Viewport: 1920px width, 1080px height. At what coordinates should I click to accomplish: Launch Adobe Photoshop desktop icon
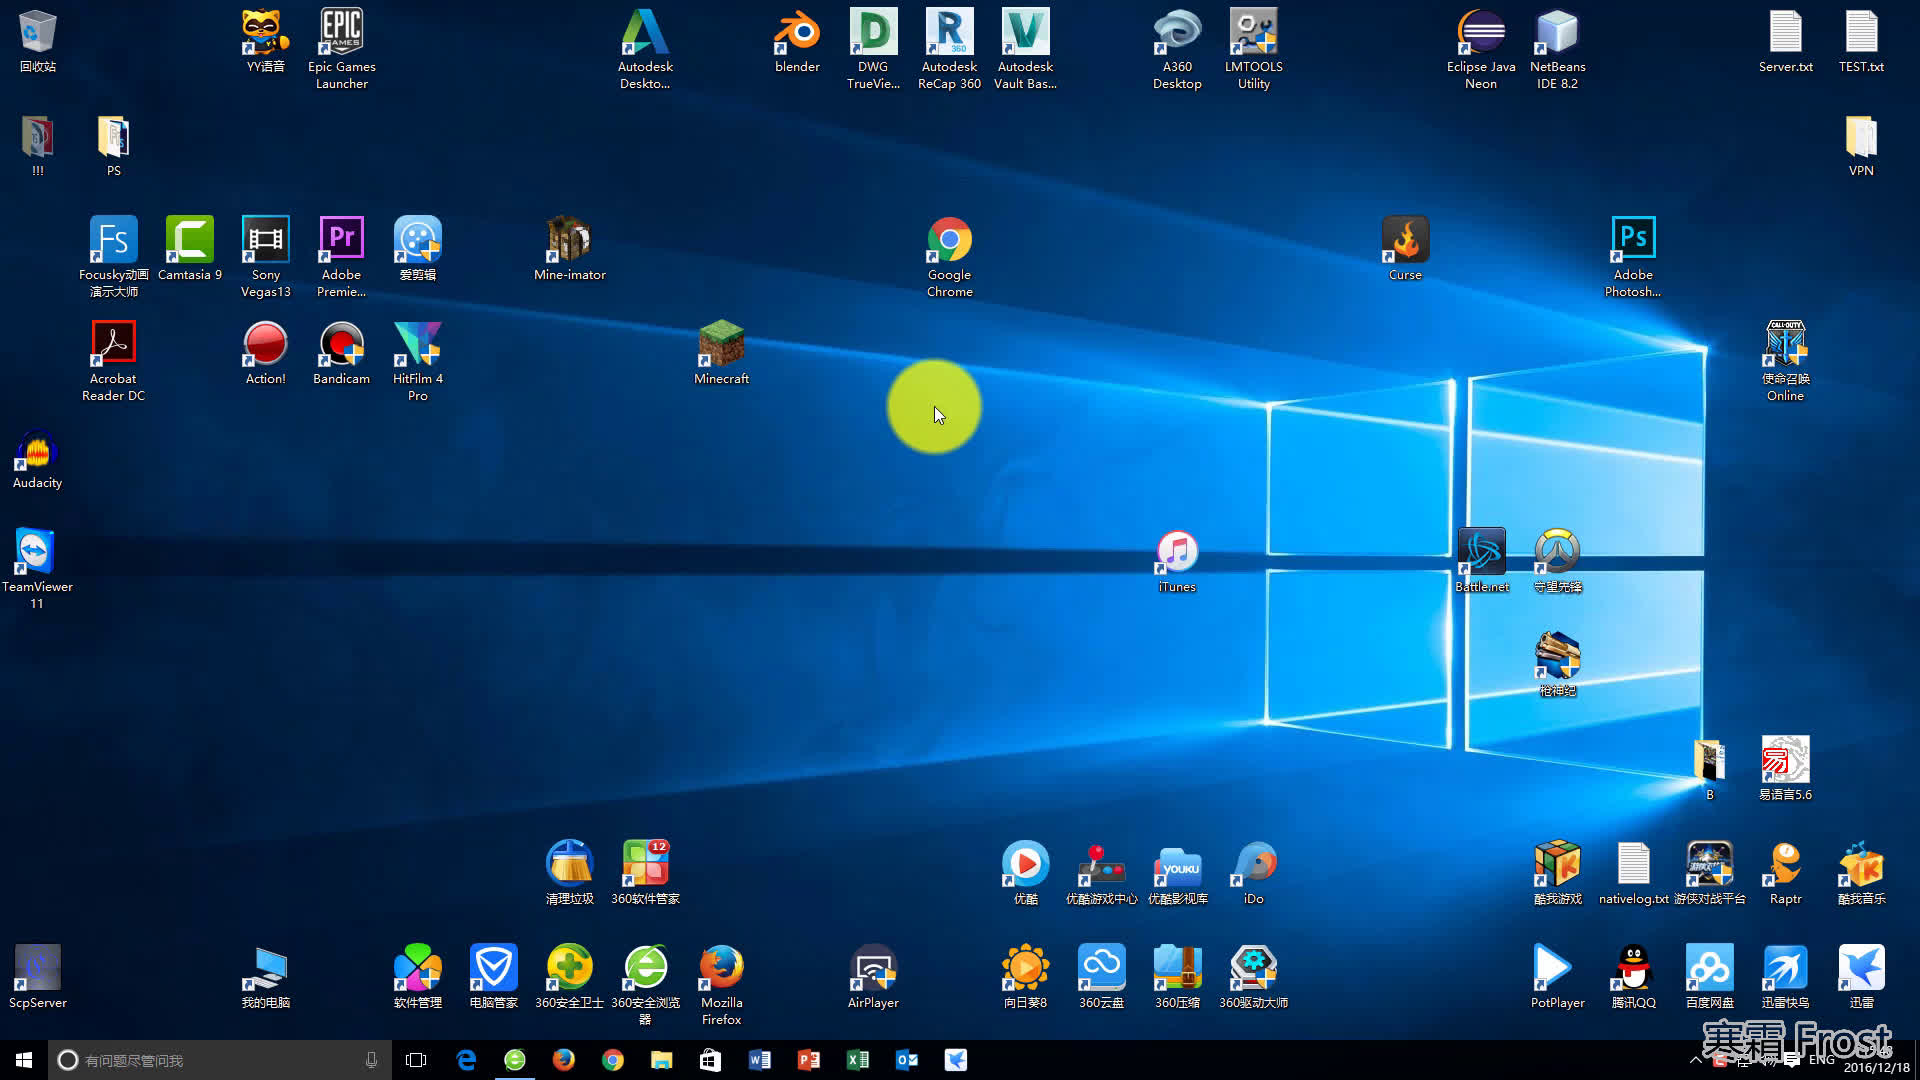[1633, 257]
